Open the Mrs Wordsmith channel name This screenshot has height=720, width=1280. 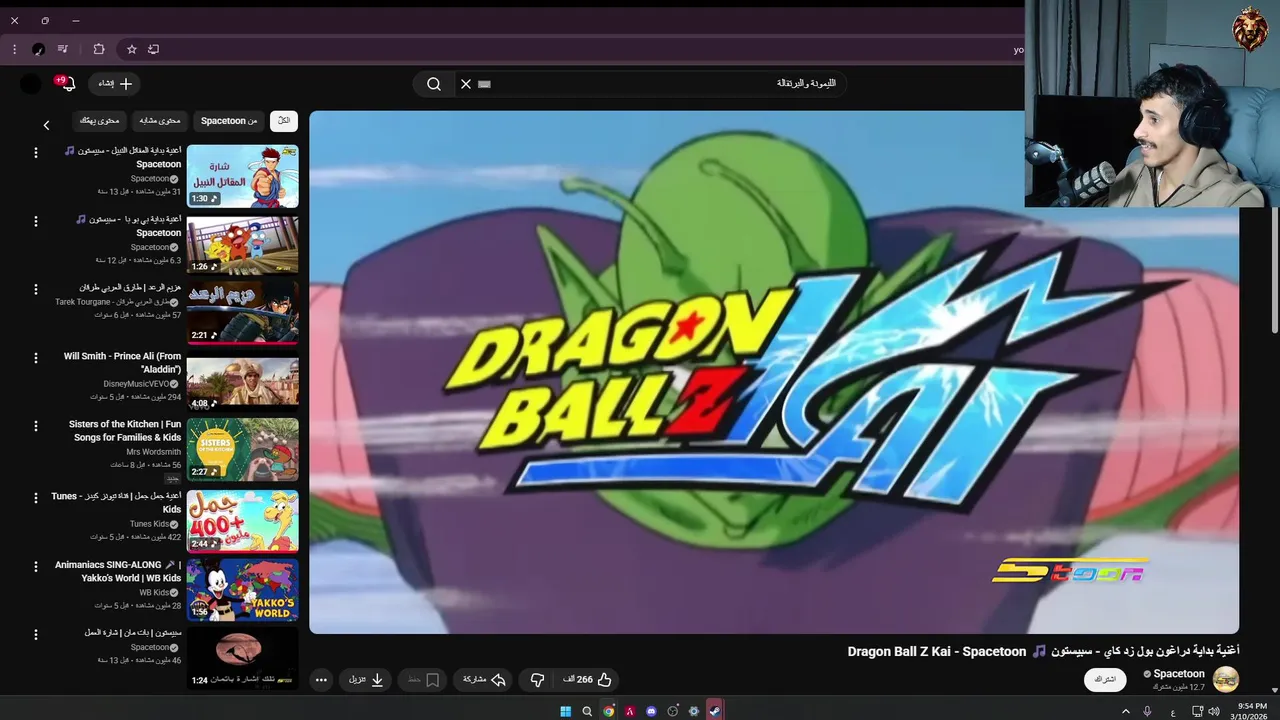pos(153,452)
